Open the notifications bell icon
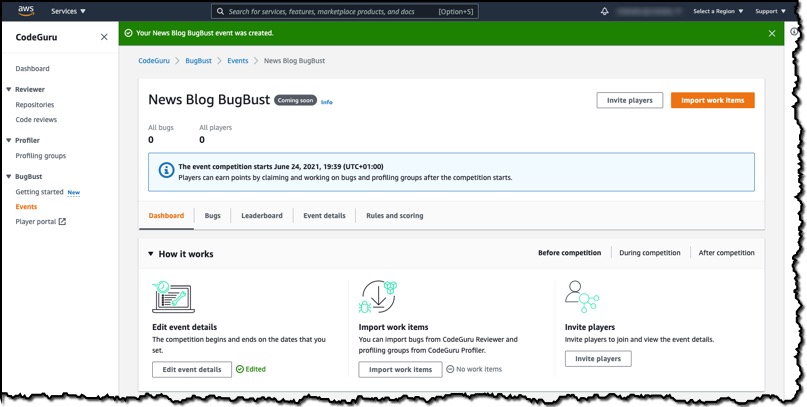Image resolution: width=807 pixels, height=407 pixels. coord(605,11)
